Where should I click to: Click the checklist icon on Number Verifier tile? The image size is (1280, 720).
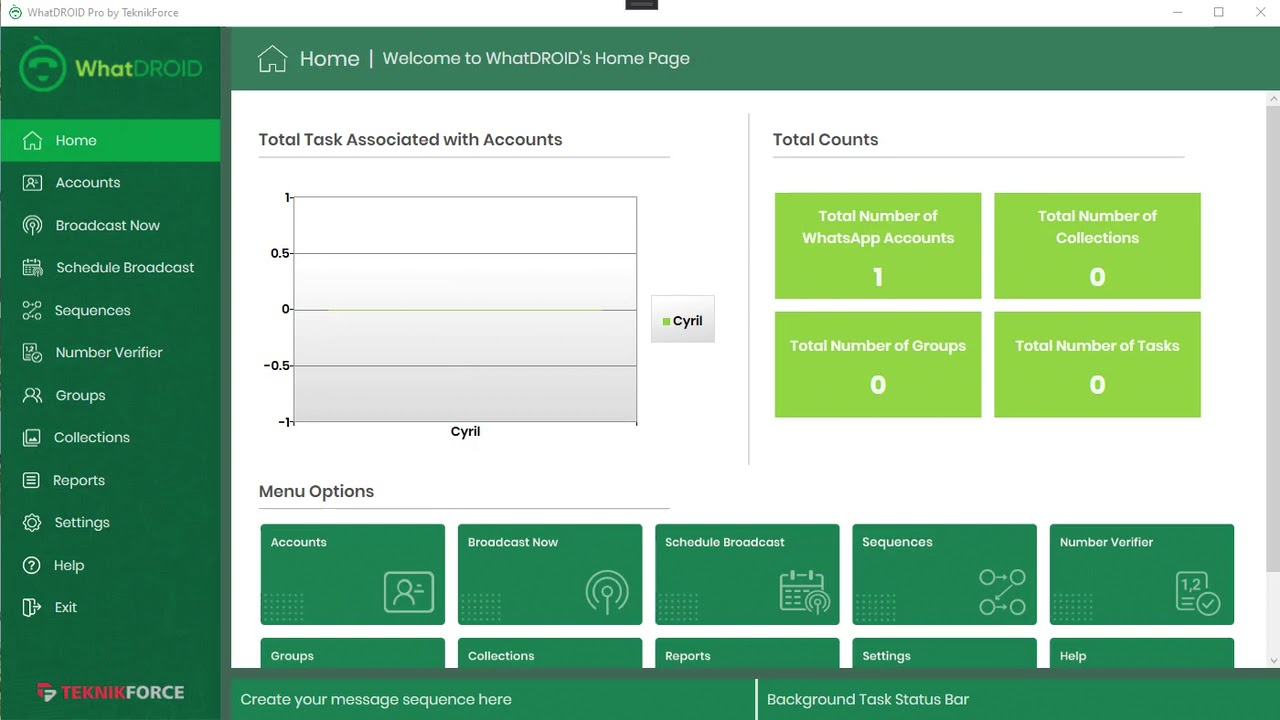pos(1198,592)
